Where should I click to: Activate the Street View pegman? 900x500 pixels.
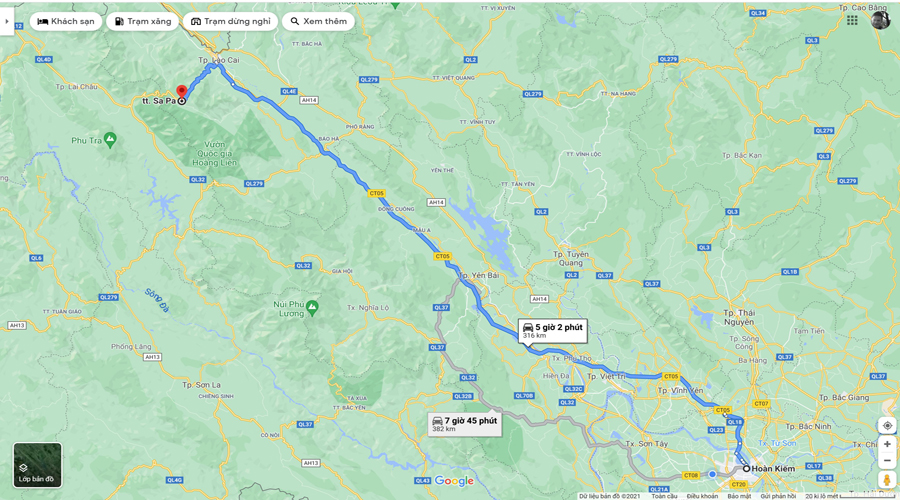coord(887,480)
